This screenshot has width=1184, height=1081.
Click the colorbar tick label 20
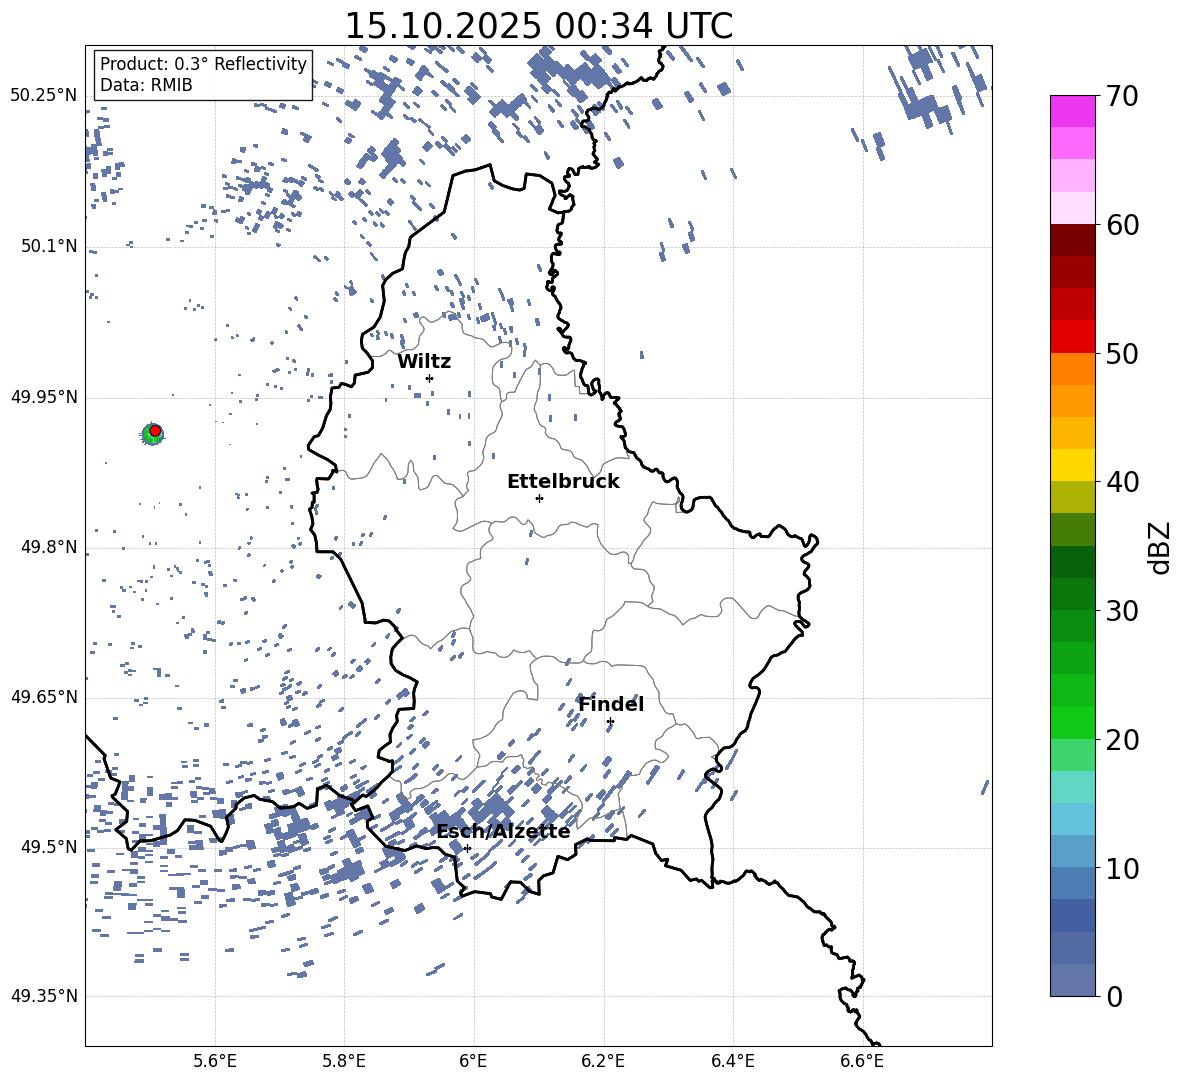tap(1122, 740)
